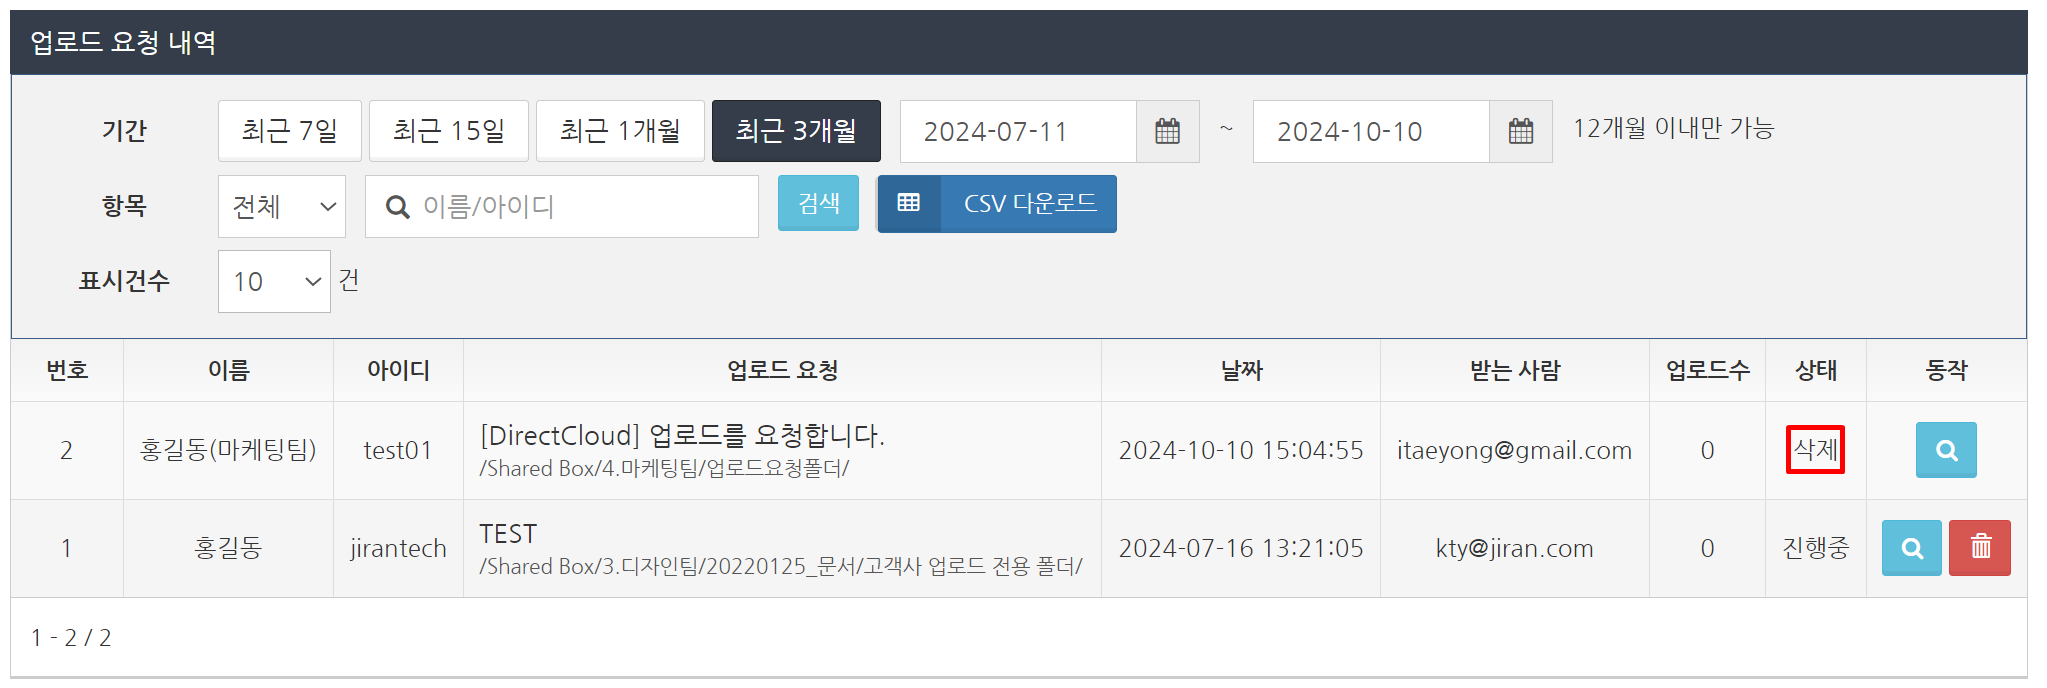This screenshot has height=688, width=2047.
Task: Open the end date calendar picker
Action: coord(1520,131)
